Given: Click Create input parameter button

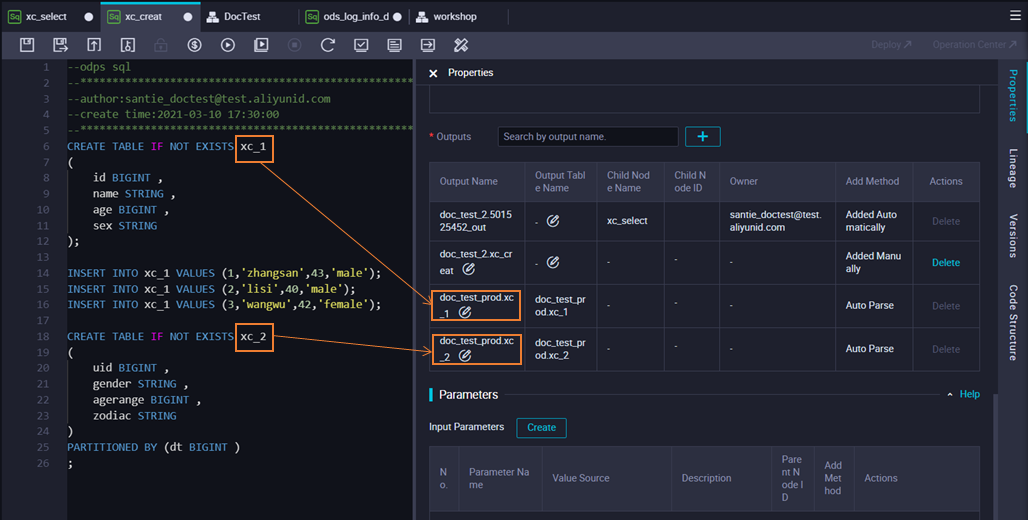Looking at the screenshot, I should 542,428.
